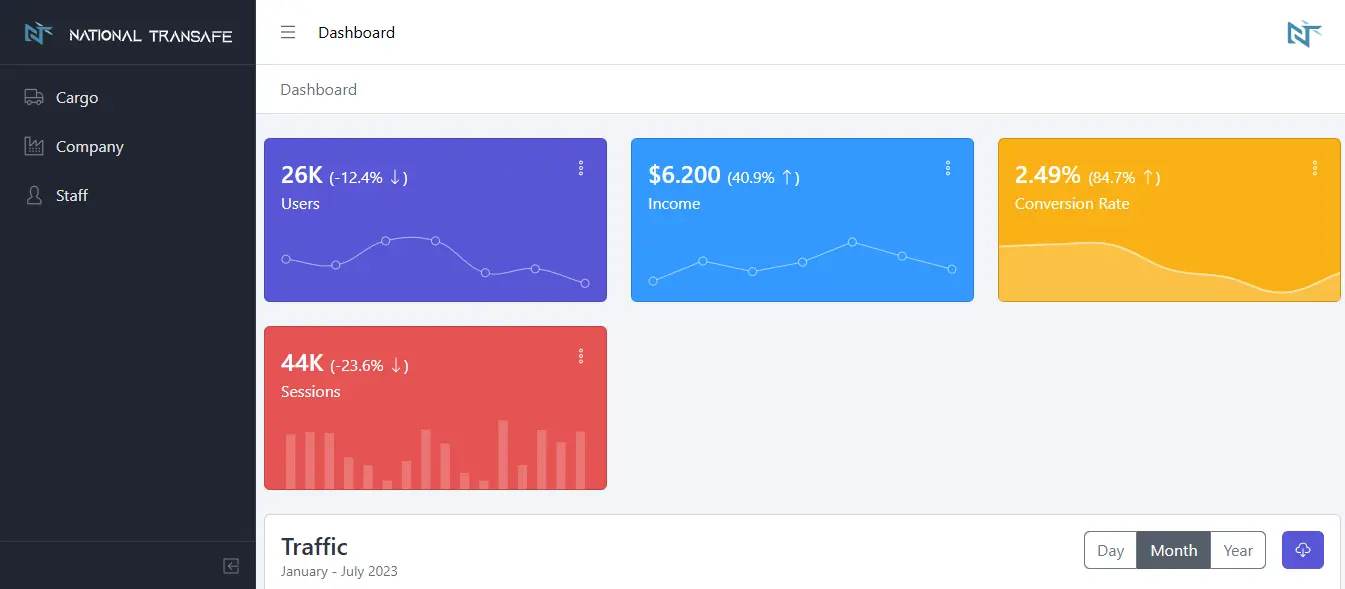Open the Users card options menu

[581, 168]
